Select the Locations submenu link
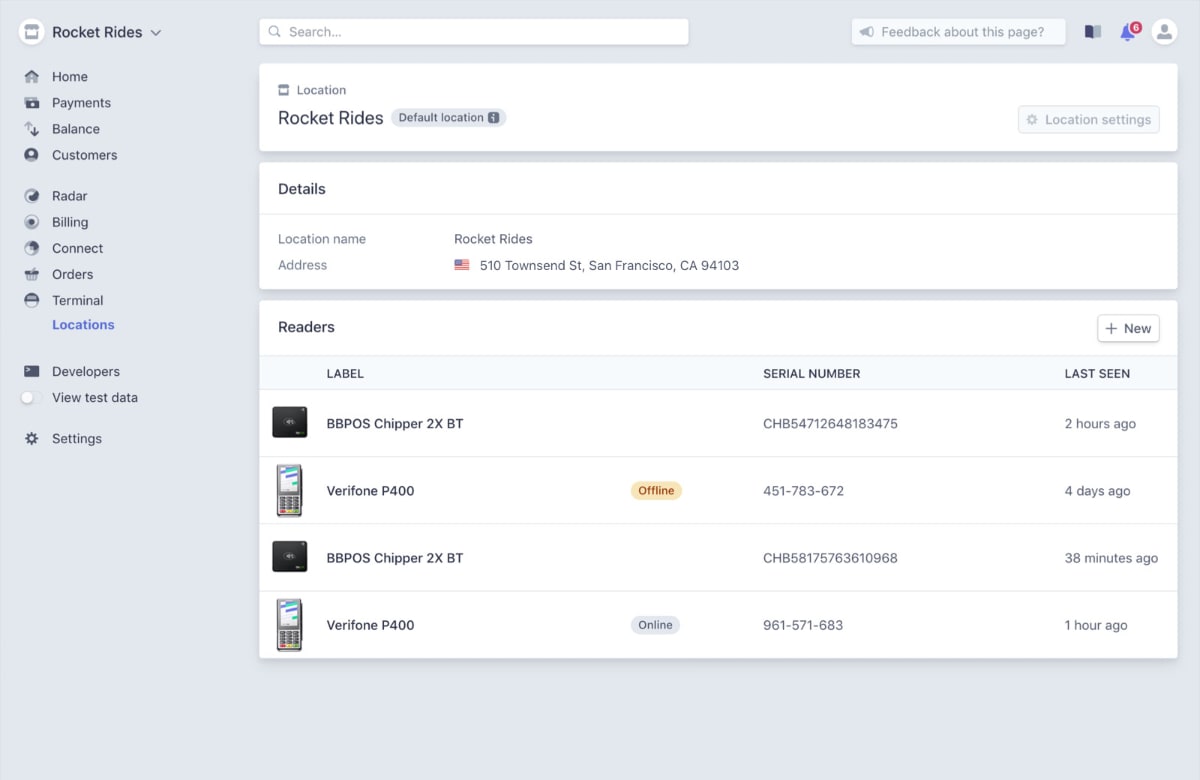 [83, 325]
